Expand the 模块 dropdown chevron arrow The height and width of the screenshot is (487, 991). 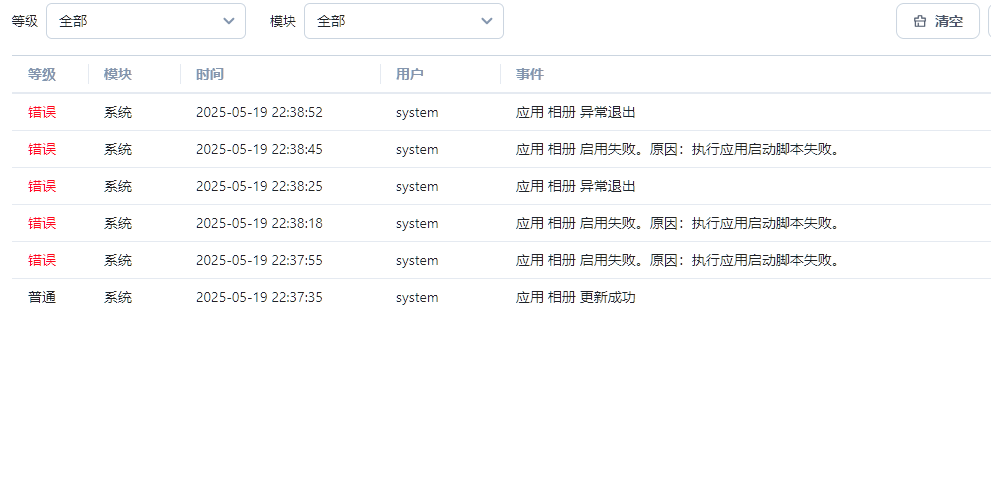[x=487, y=21]
